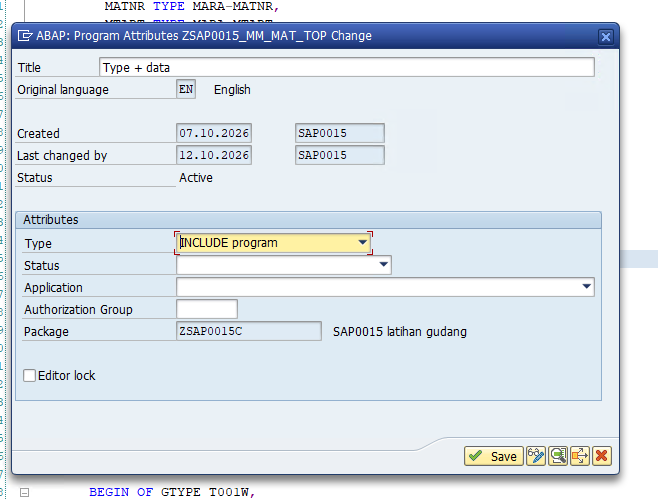658x499 pixels.
Task: Click the Last changed date 12.10.2026 field
Action: (x=214, y=155)
